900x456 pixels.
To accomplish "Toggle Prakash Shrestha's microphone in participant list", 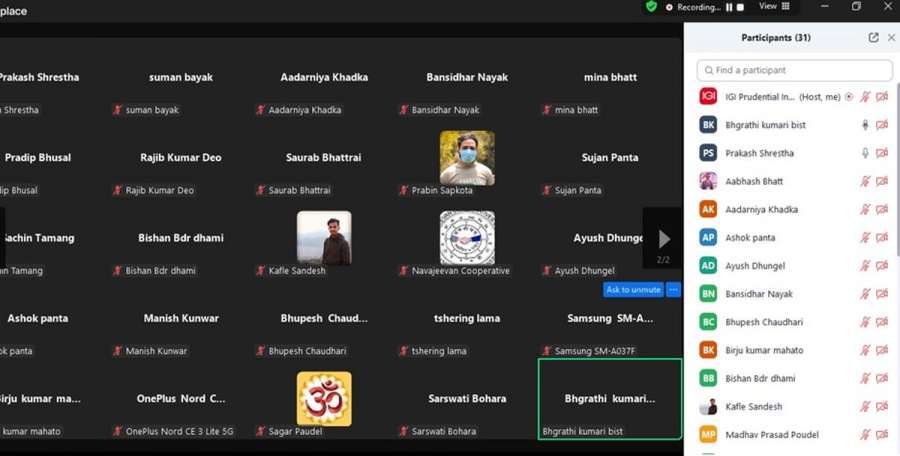I will (865, 153).
